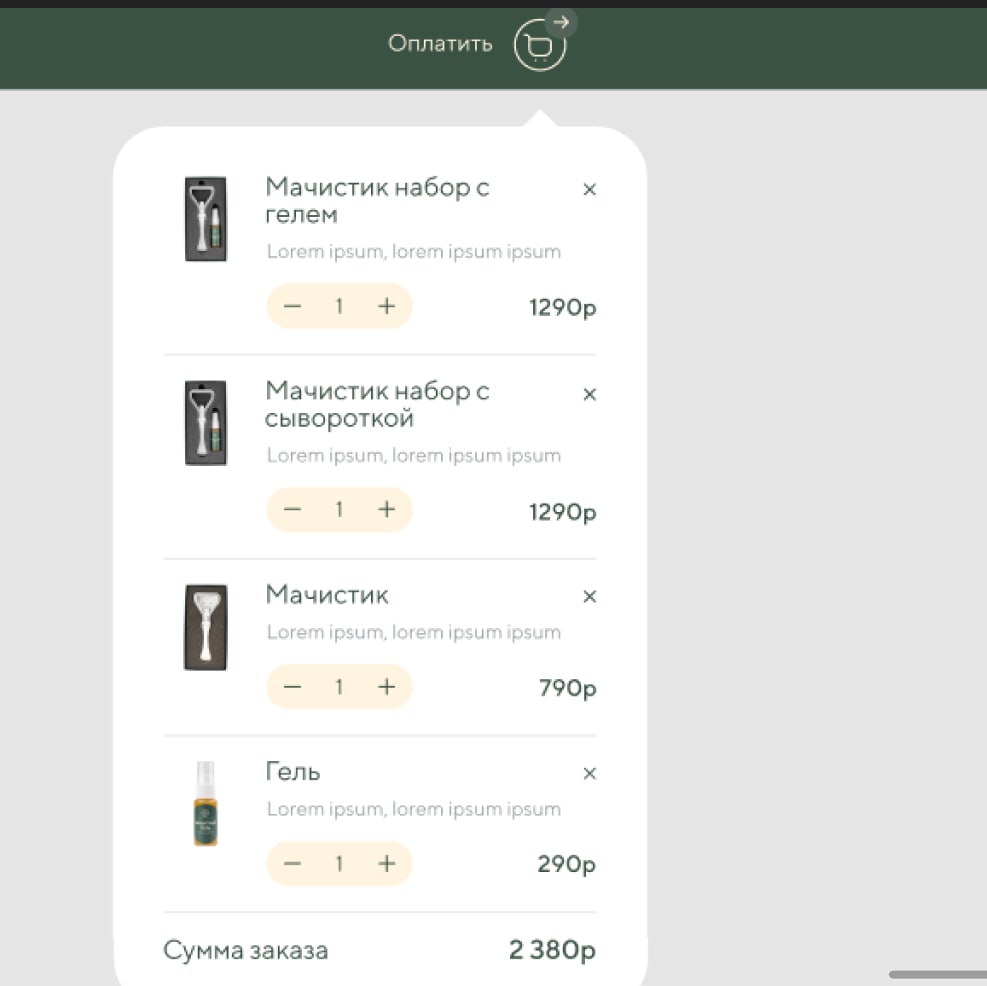The width and height of the screenshot is (987, 986).
Task: Click the title Мачистик набор с сывороткой
Action: point(377,404)
